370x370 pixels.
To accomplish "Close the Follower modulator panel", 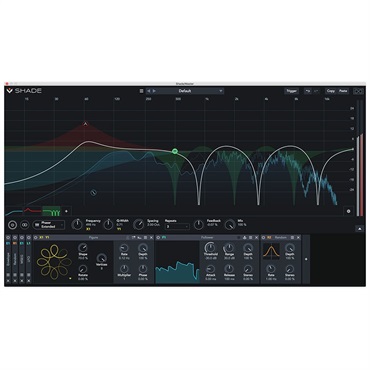I will (256, 238).
